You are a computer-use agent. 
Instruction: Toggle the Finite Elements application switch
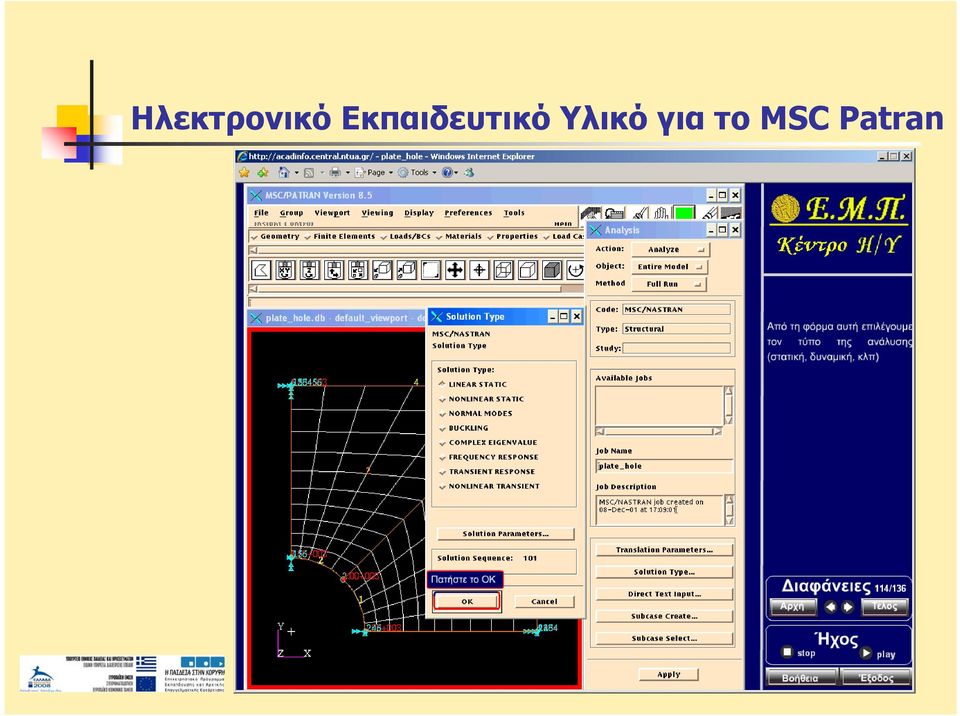pos(340,236)
